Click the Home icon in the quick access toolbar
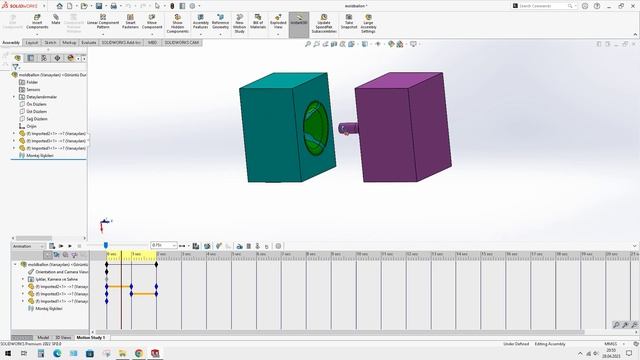This screenshot has height=360, width=640. point(60,6)
